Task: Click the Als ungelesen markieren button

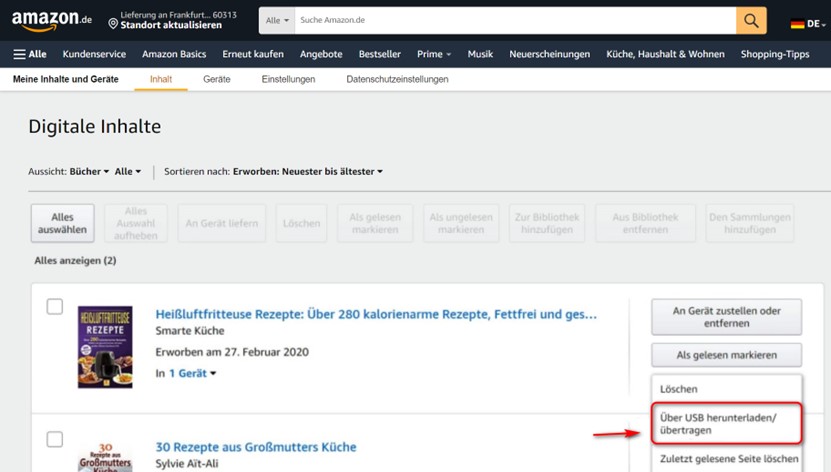Action: (461, 223)
